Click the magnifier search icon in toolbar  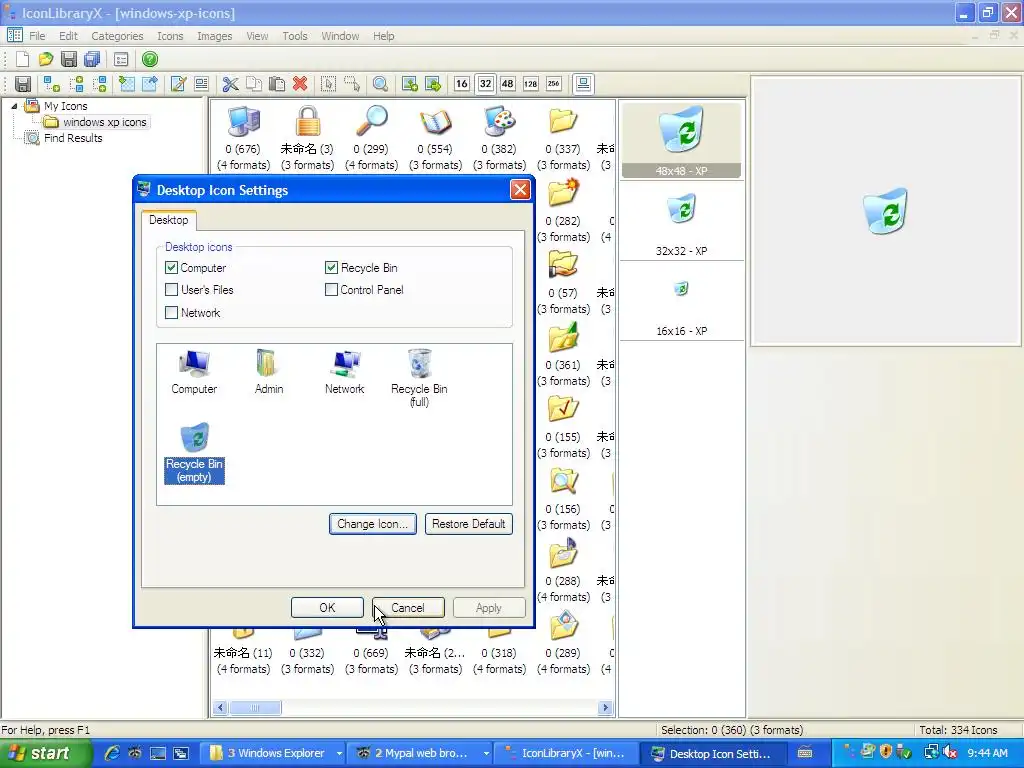(x=380, y=84)
